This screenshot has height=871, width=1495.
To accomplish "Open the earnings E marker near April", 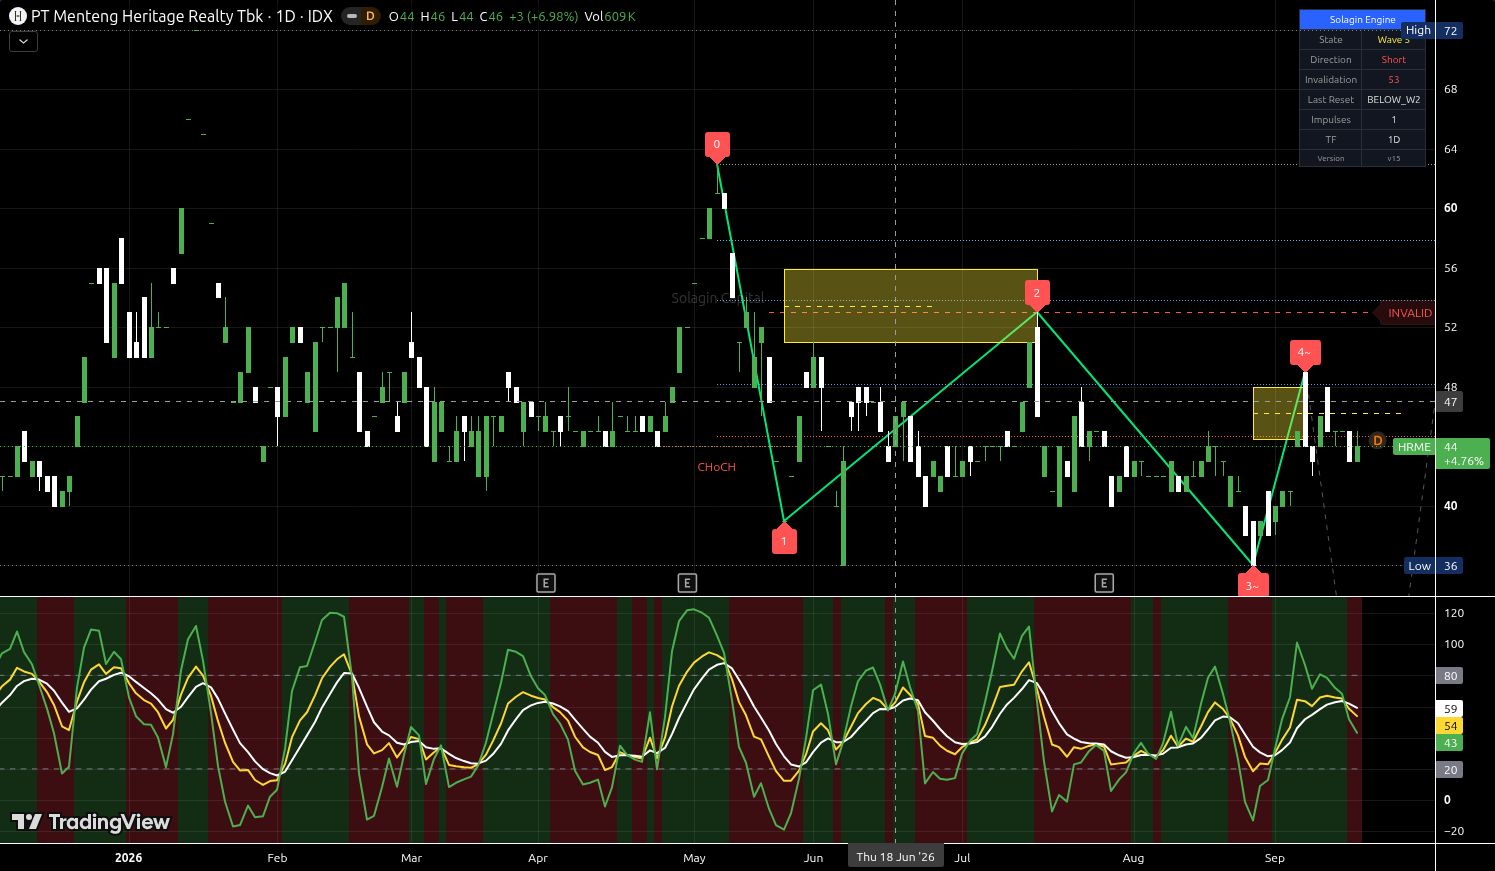I will (x=546, y=583).
